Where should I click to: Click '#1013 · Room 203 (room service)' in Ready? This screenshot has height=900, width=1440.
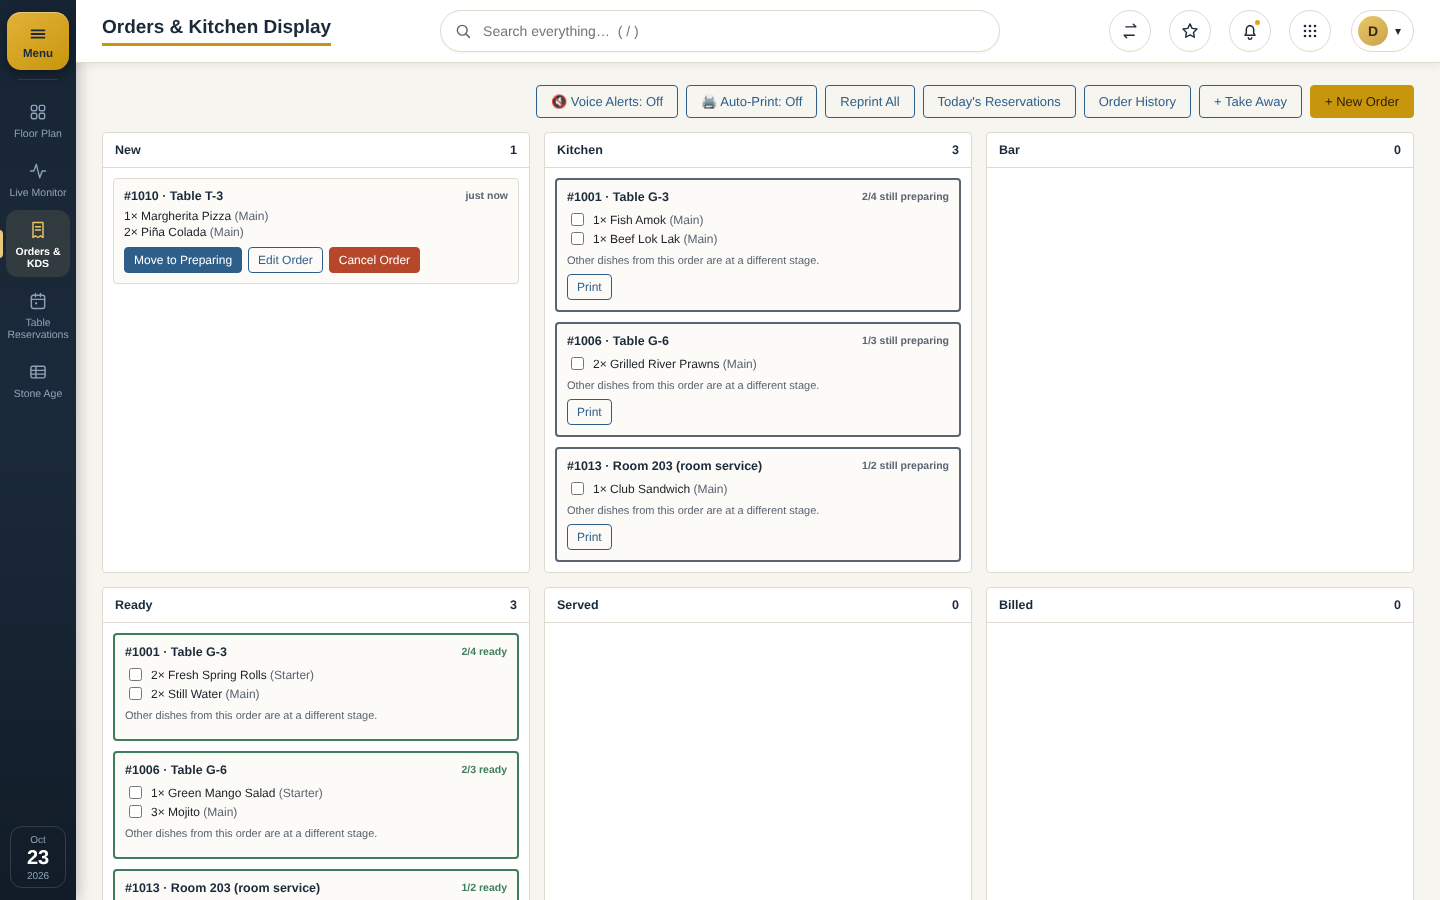coord(222,888)
